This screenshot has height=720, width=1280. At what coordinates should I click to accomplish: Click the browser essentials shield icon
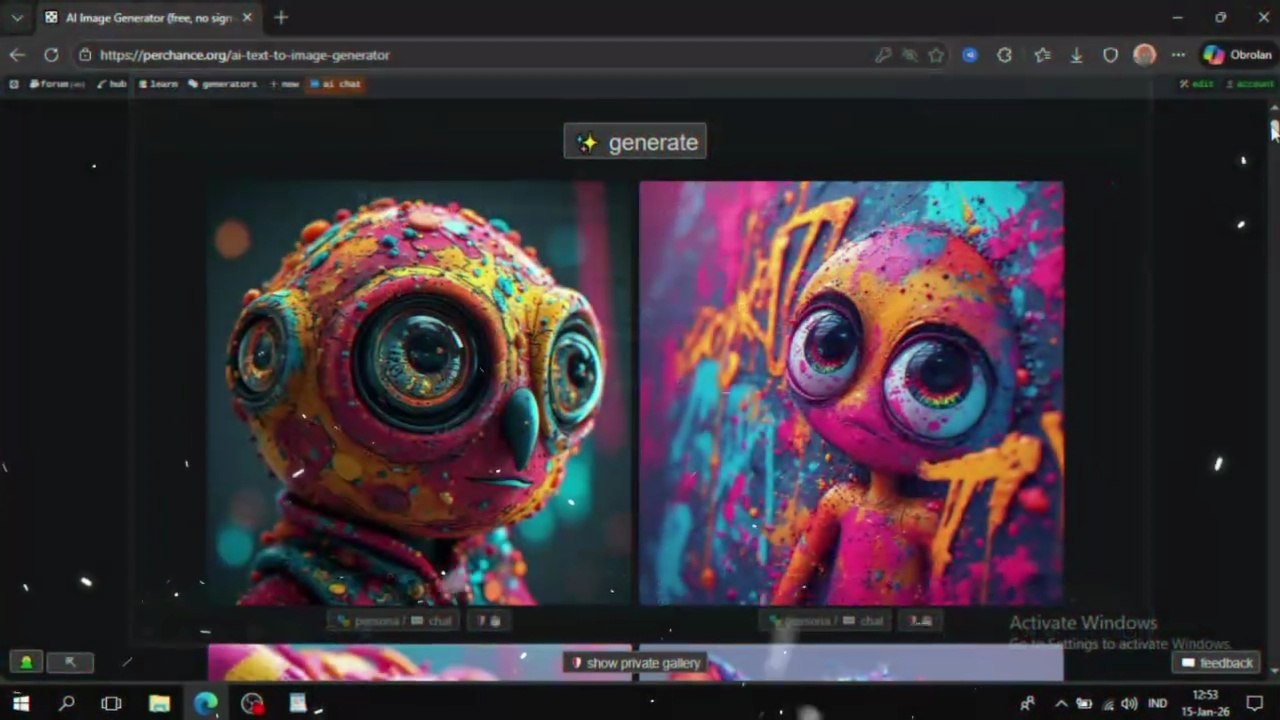pos(1110,55)
